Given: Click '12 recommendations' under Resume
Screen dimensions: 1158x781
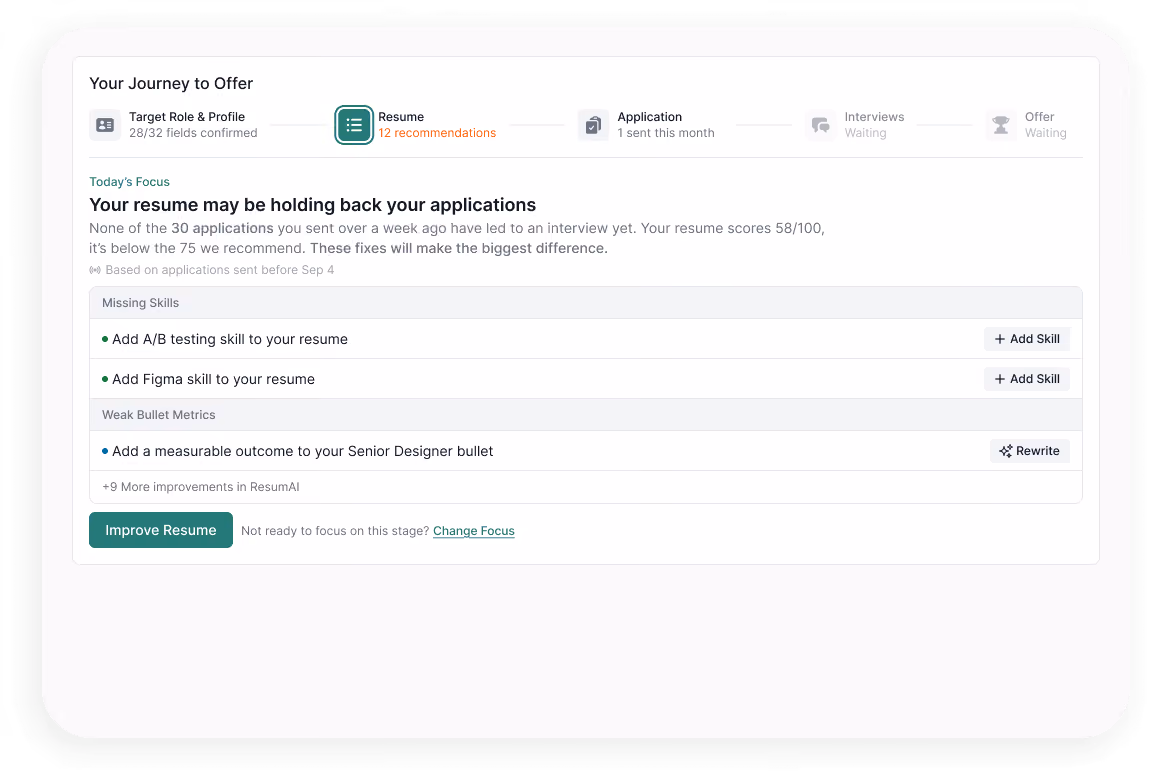Looking at the screenshot, I should coord(437,133).
